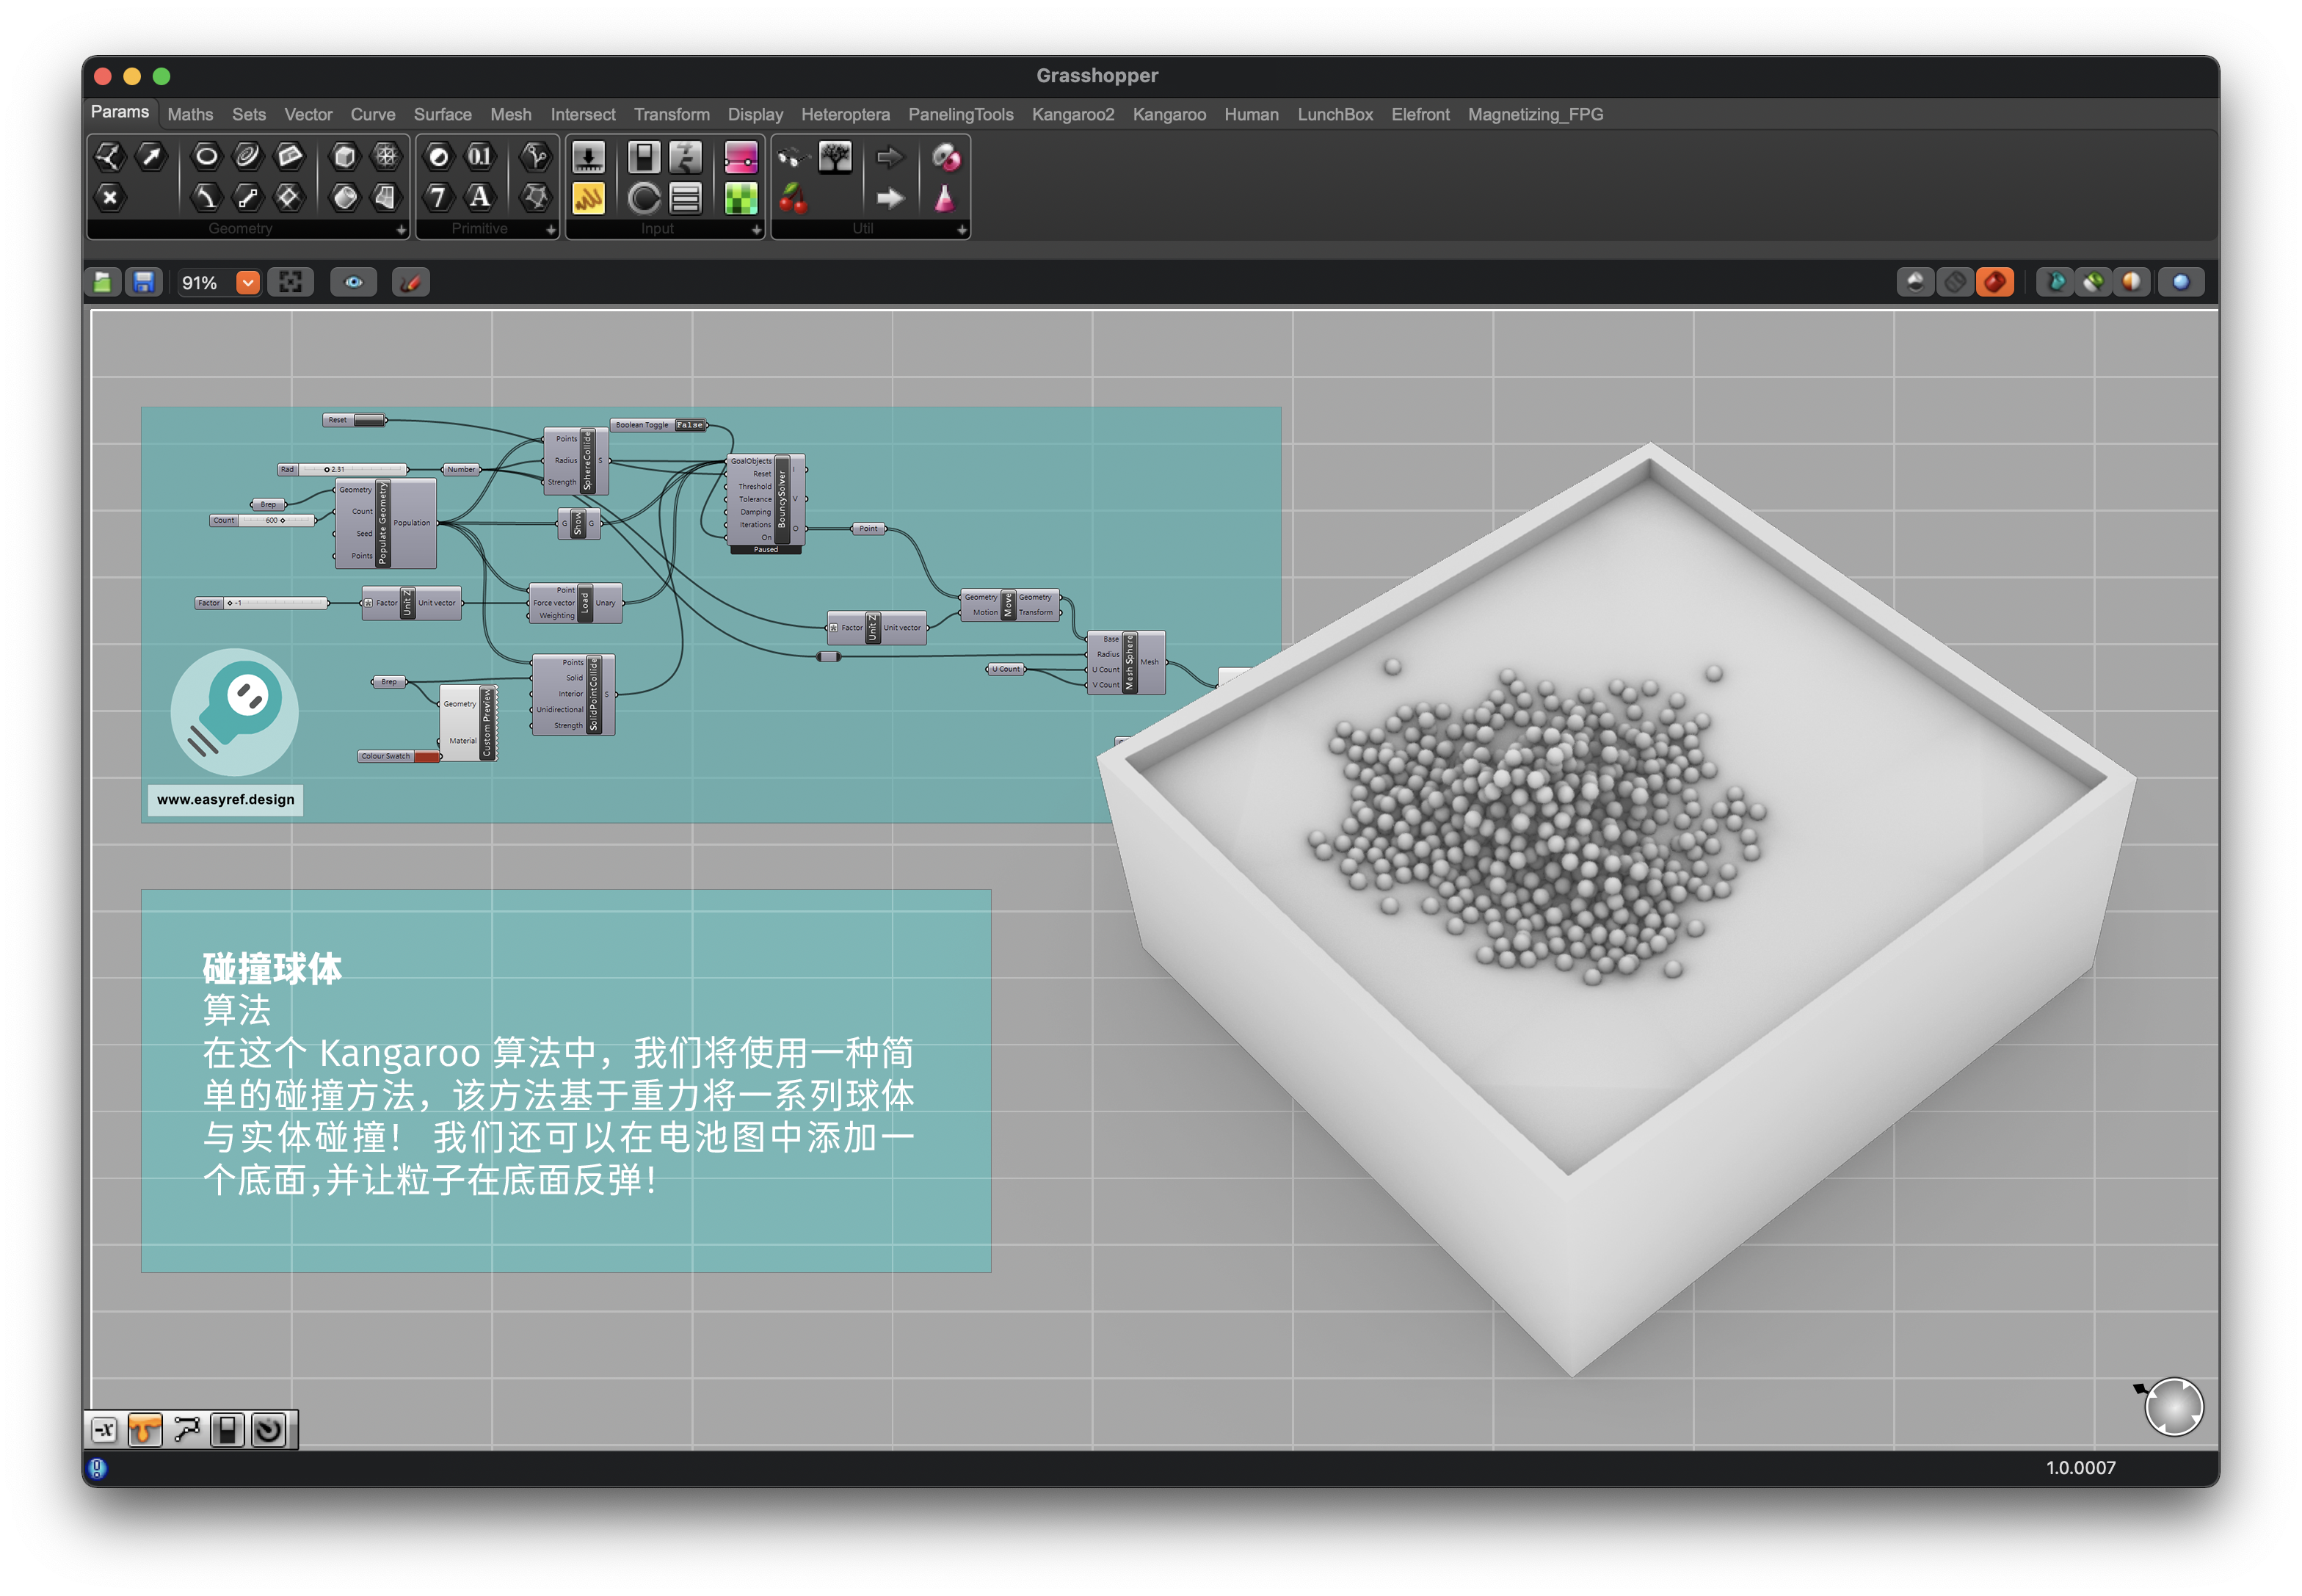Enable shaded red preview mode button
Screen dimensions: 2302x1596
pyautogui.click(x=1994, y=283)
